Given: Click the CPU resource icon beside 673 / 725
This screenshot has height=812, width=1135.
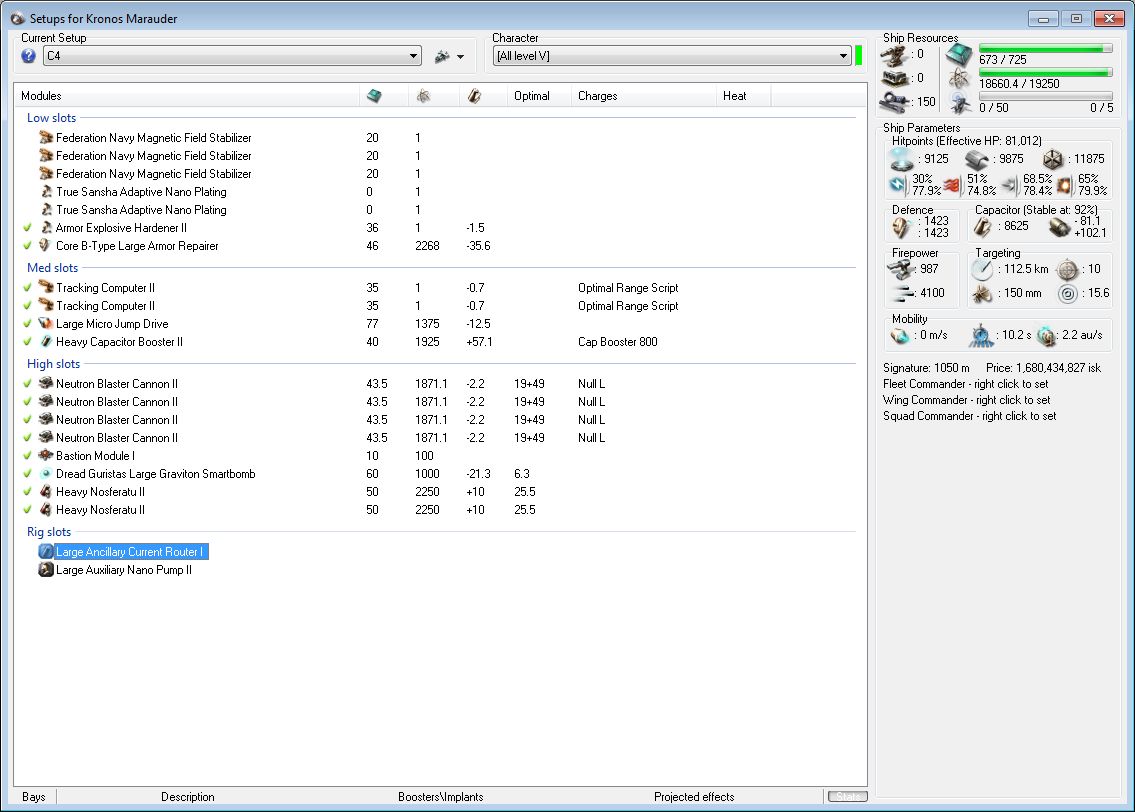Looking at the screenshot, I should [x=959, y=54].
